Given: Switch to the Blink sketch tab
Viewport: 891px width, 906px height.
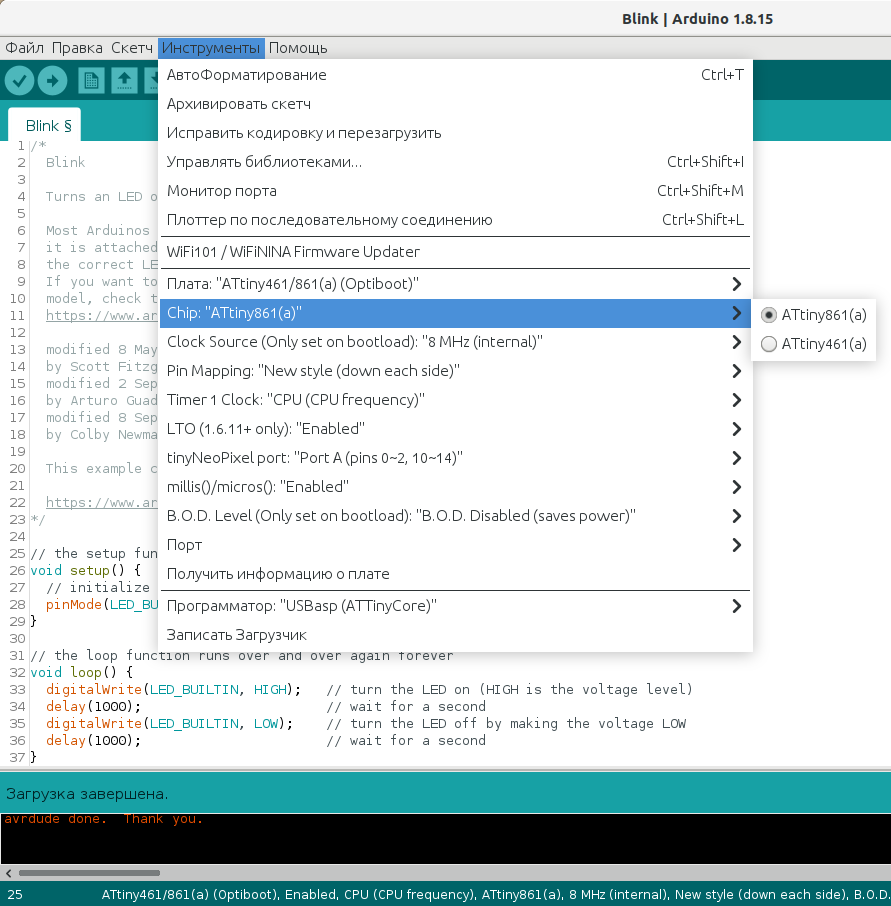Looking at the screenshot, I should pyautogui.click(x=44, y=125).
